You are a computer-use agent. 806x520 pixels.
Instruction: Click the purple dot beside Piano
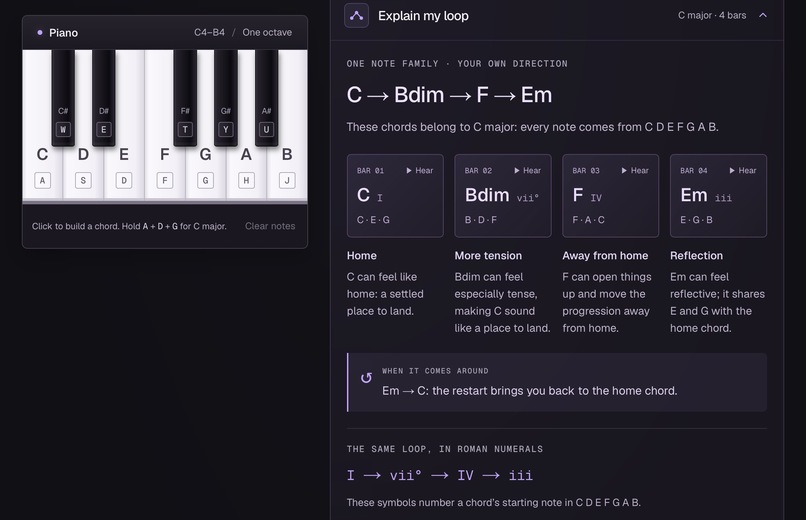coord(40,32)
